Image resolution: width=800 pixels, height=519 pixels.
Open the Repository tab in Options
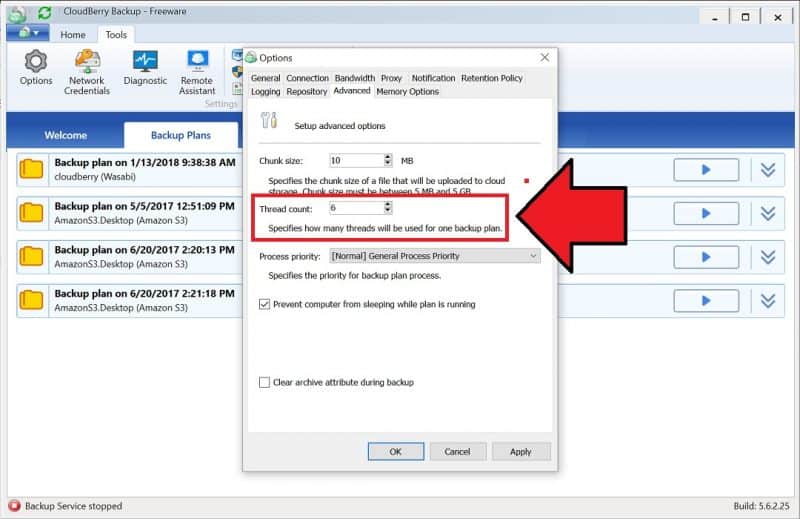[x=306, y=91]
